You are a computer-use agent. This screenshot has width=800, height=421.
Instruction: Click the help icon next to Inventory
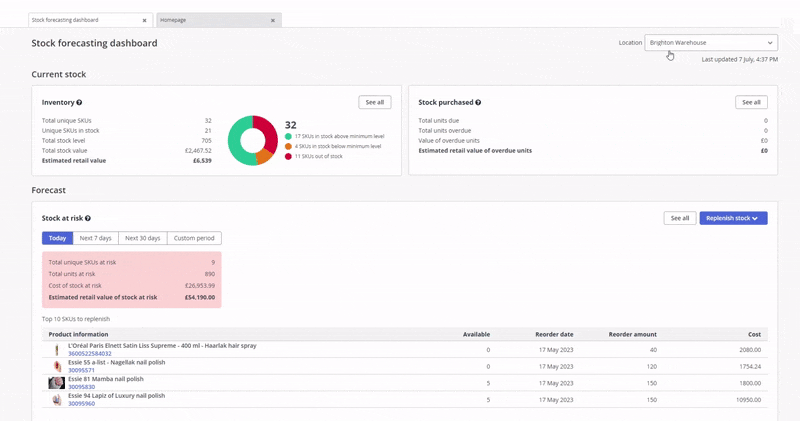(79, 103)
